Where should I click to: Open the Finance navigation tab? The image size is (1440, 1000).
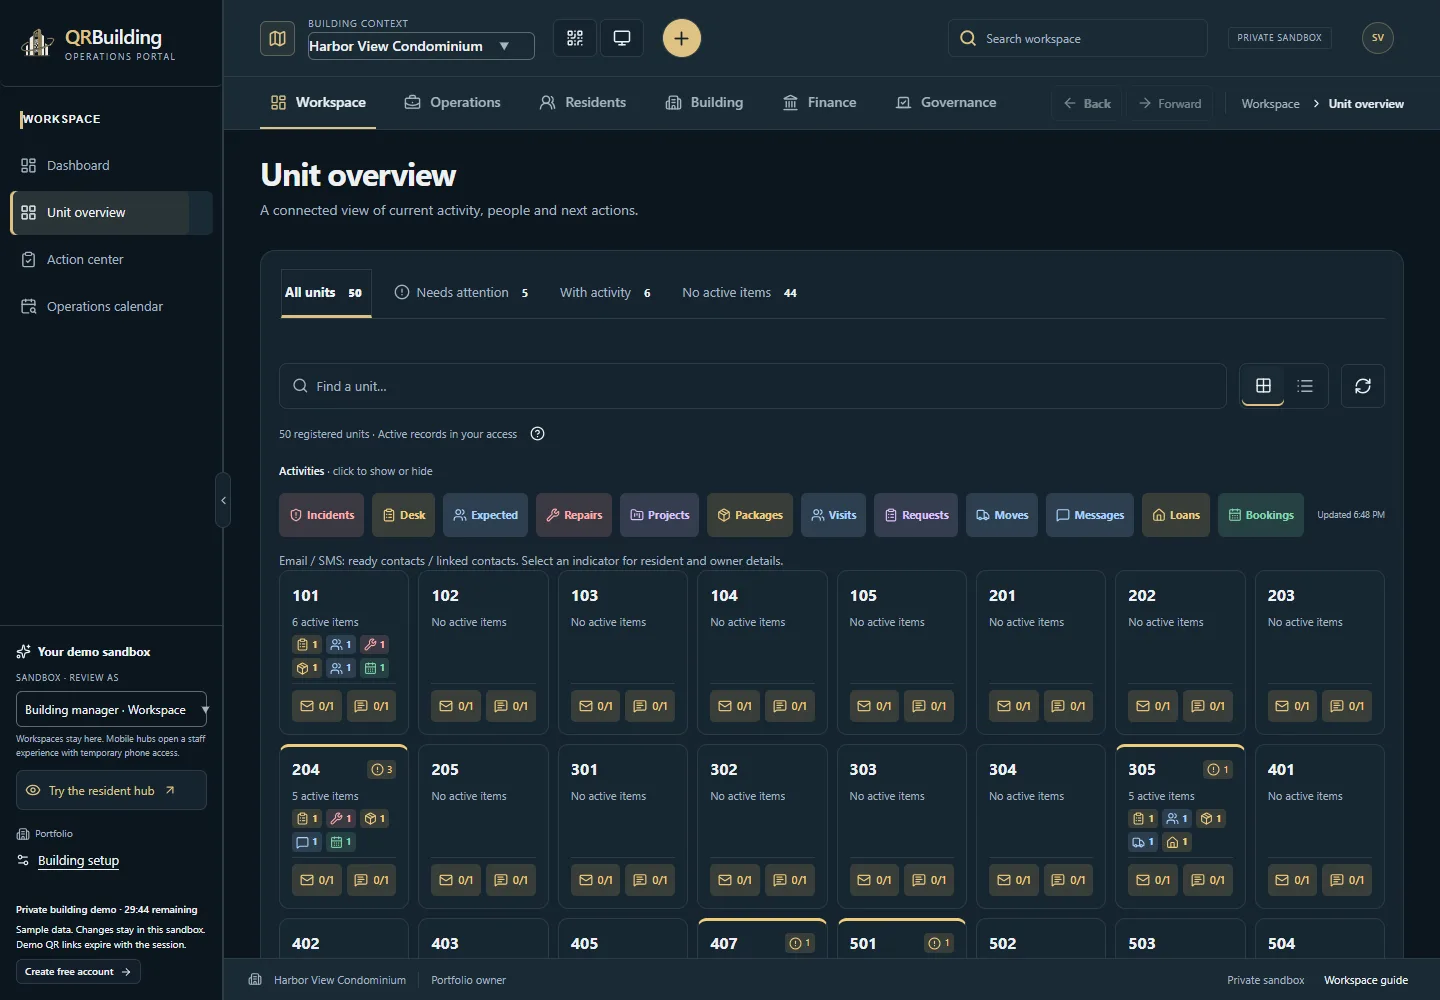point(820,103)
